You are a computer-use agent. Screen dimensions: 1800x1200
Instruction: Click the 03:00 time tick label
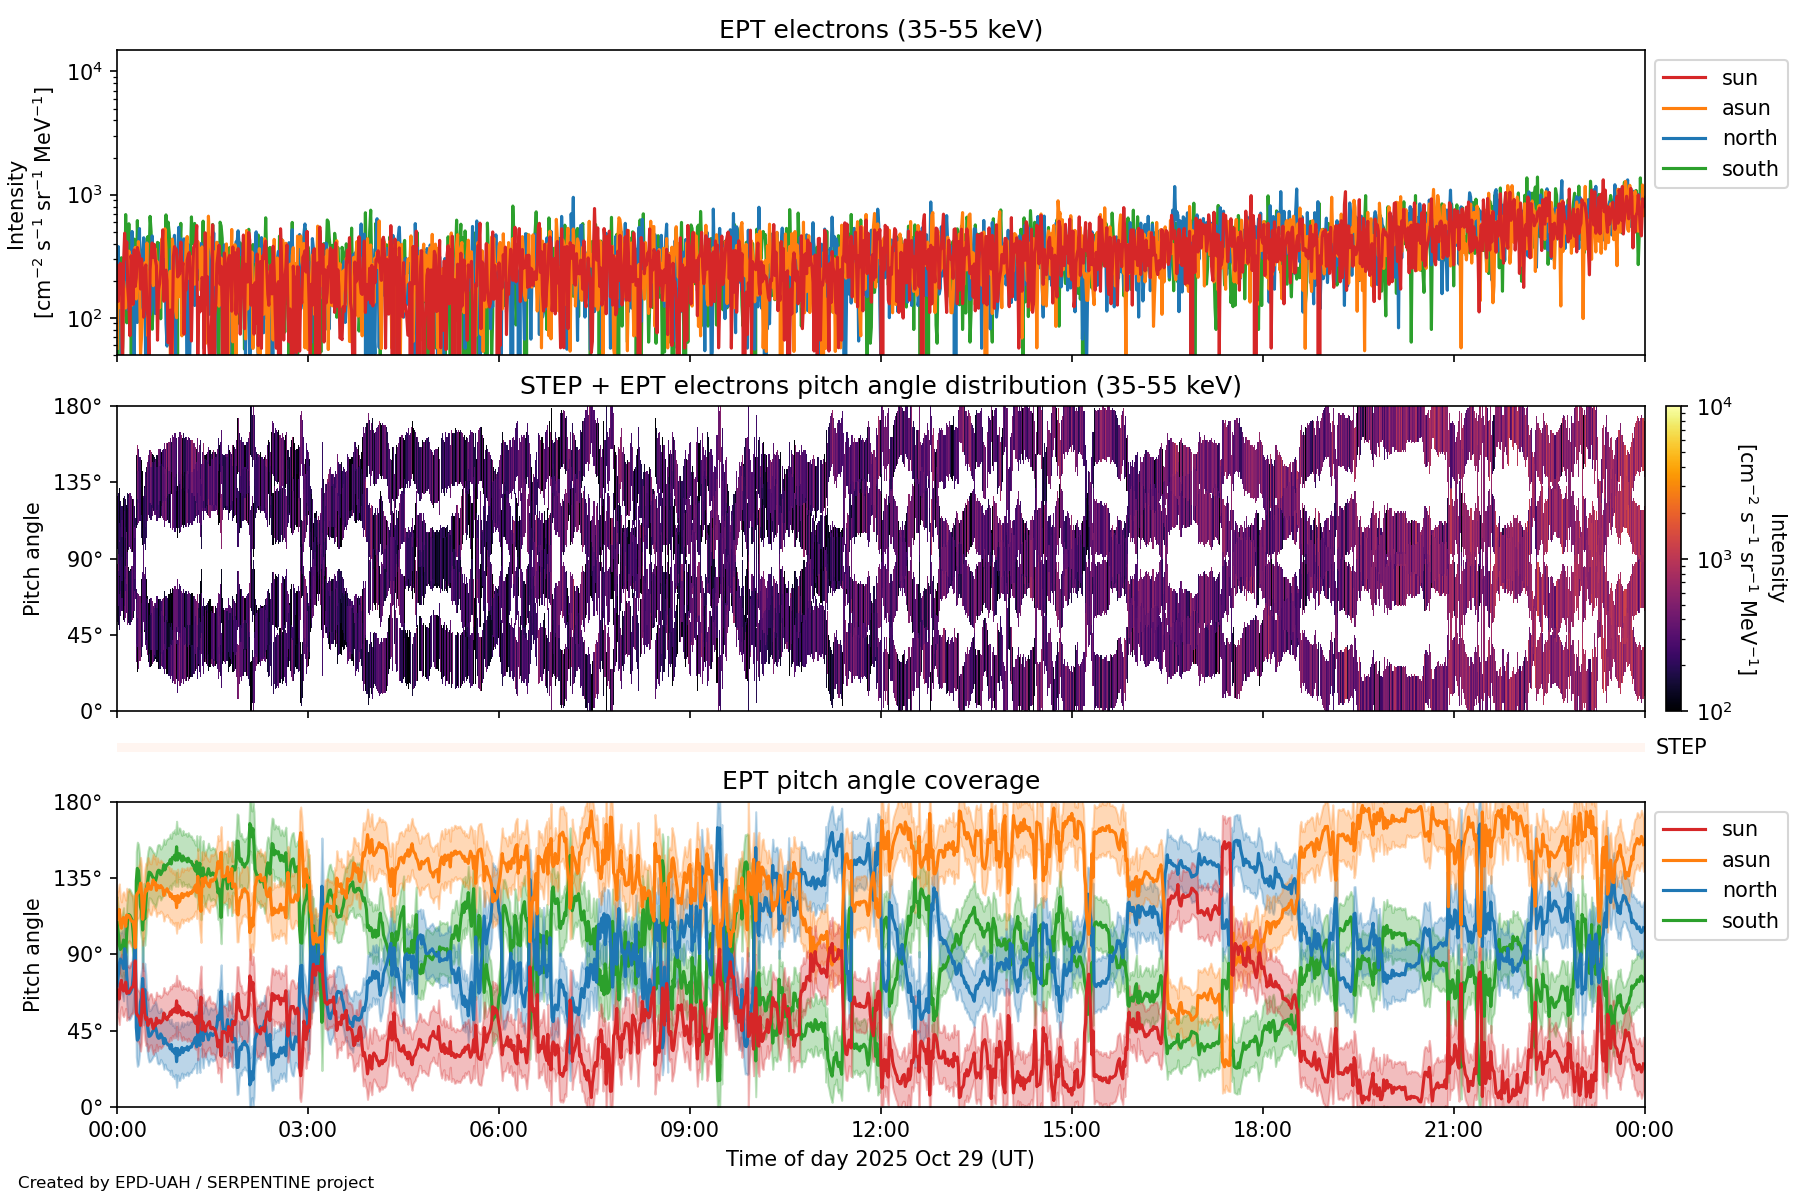click(x=307, y=1130)
